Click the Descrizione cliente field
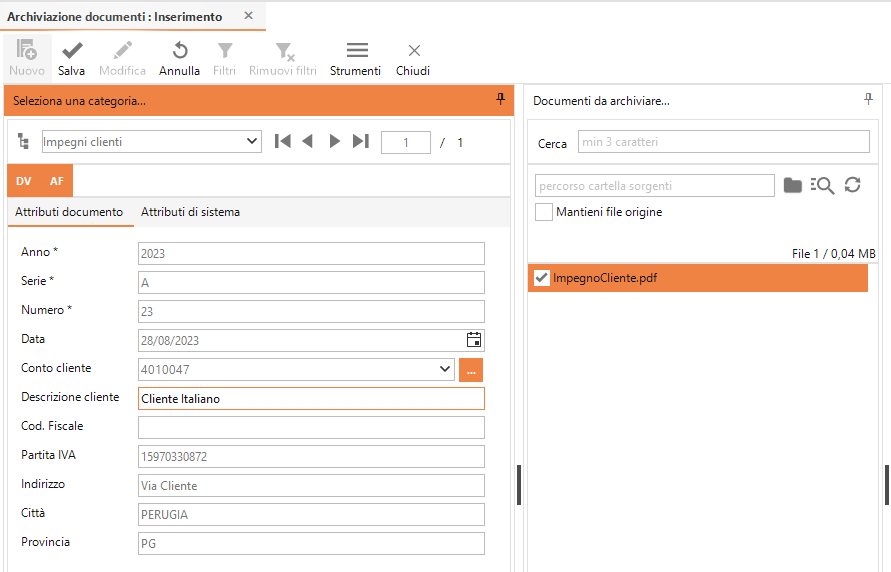The height and width of the screenshot is (572, 891). tap(311, 398)
